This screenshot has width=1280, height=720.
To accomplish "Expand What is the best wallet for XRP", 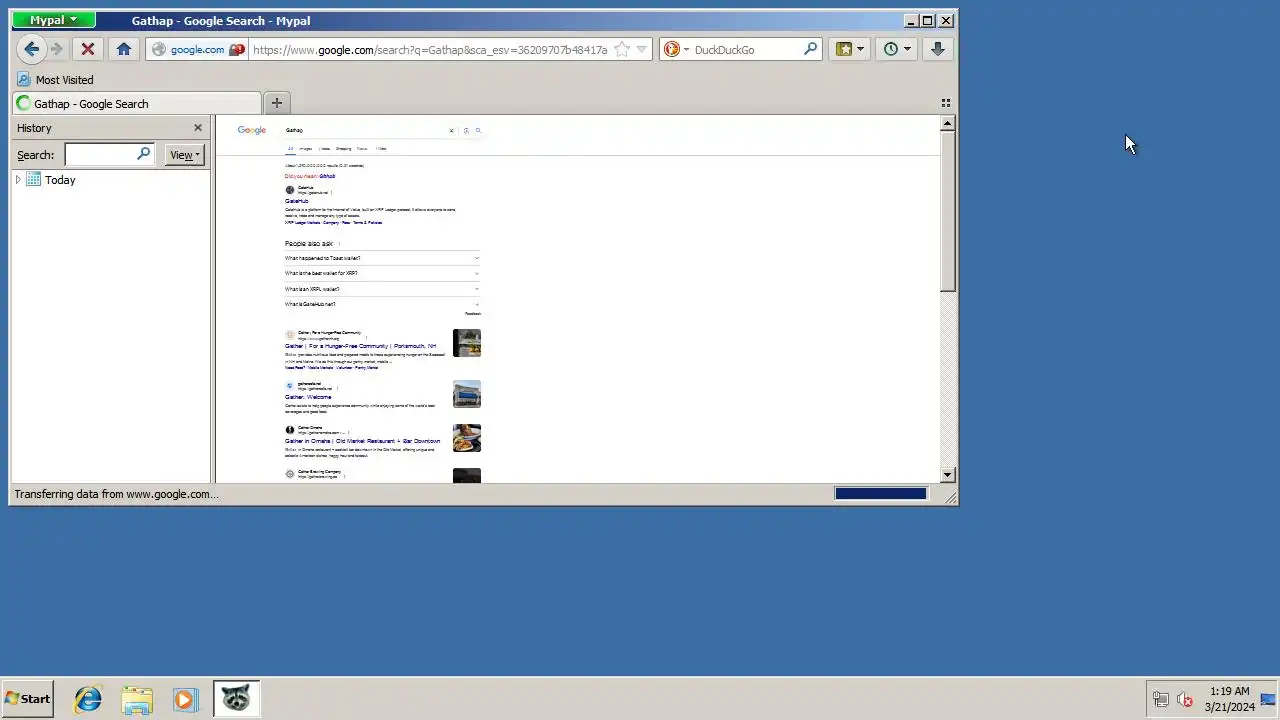I will click(382, 273).
